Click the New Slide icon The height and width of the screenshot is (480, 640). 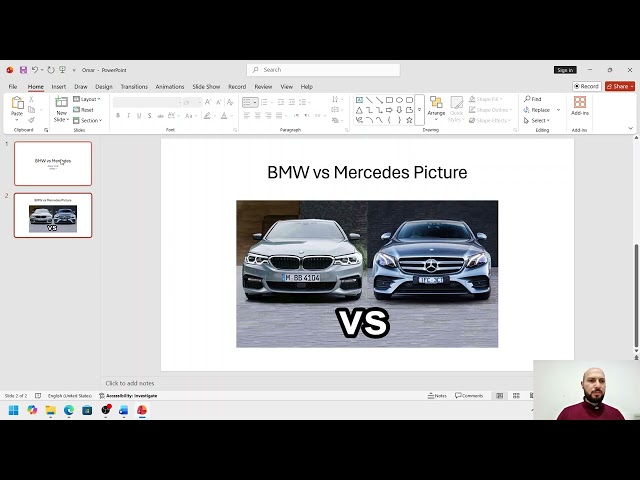[x=61, y=102]
